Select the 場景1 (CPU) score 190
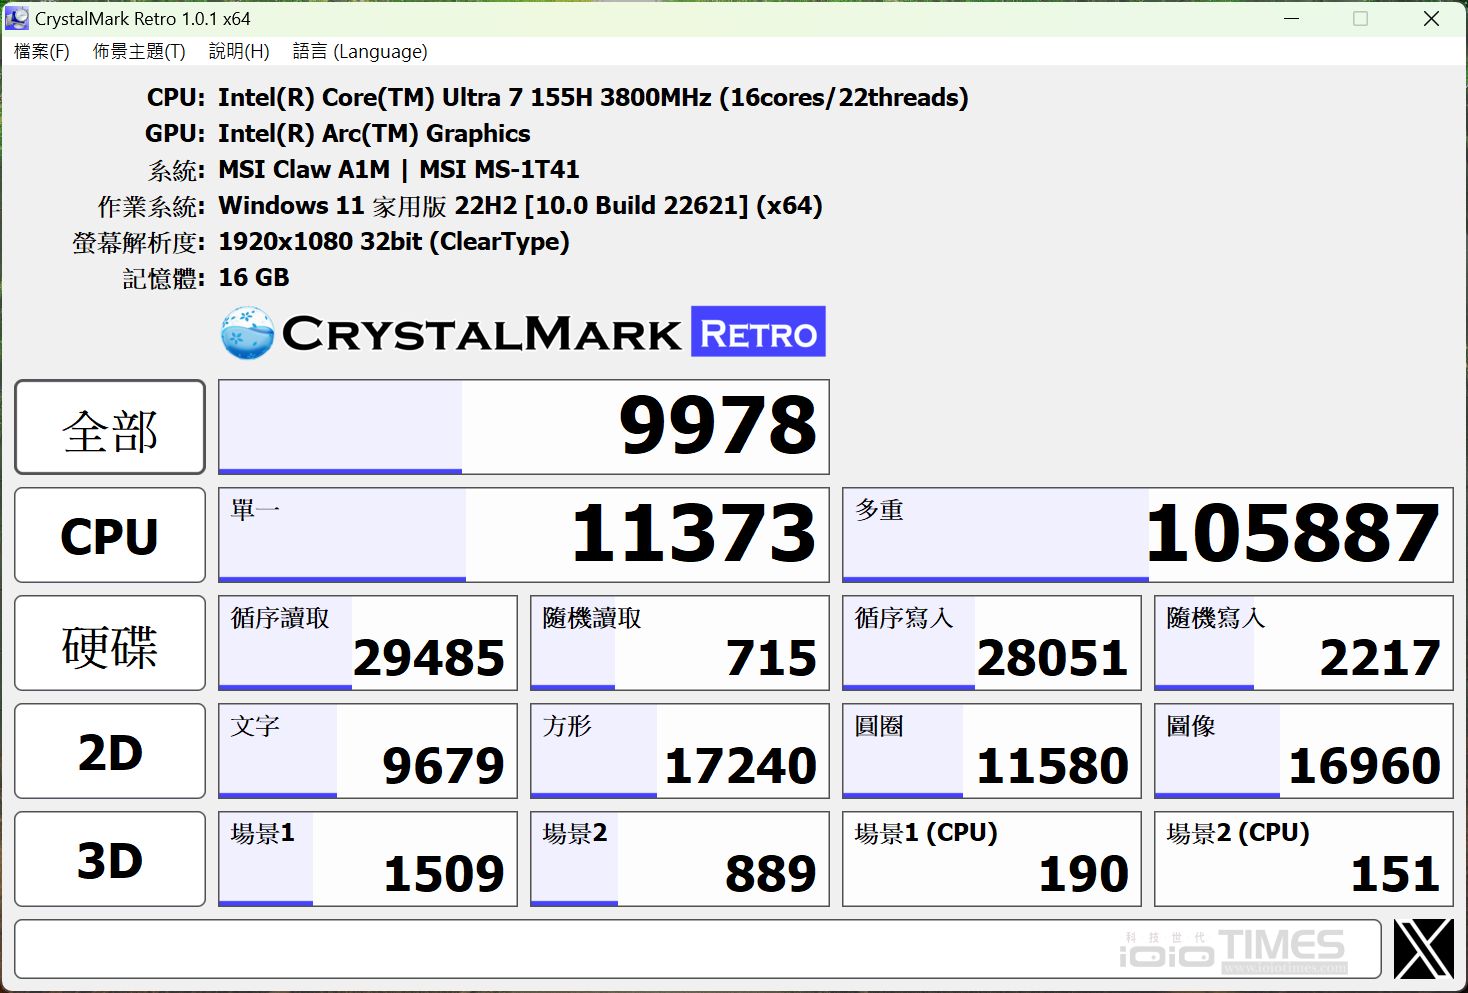Screen dimensions: 1468x993 [992, 859]
